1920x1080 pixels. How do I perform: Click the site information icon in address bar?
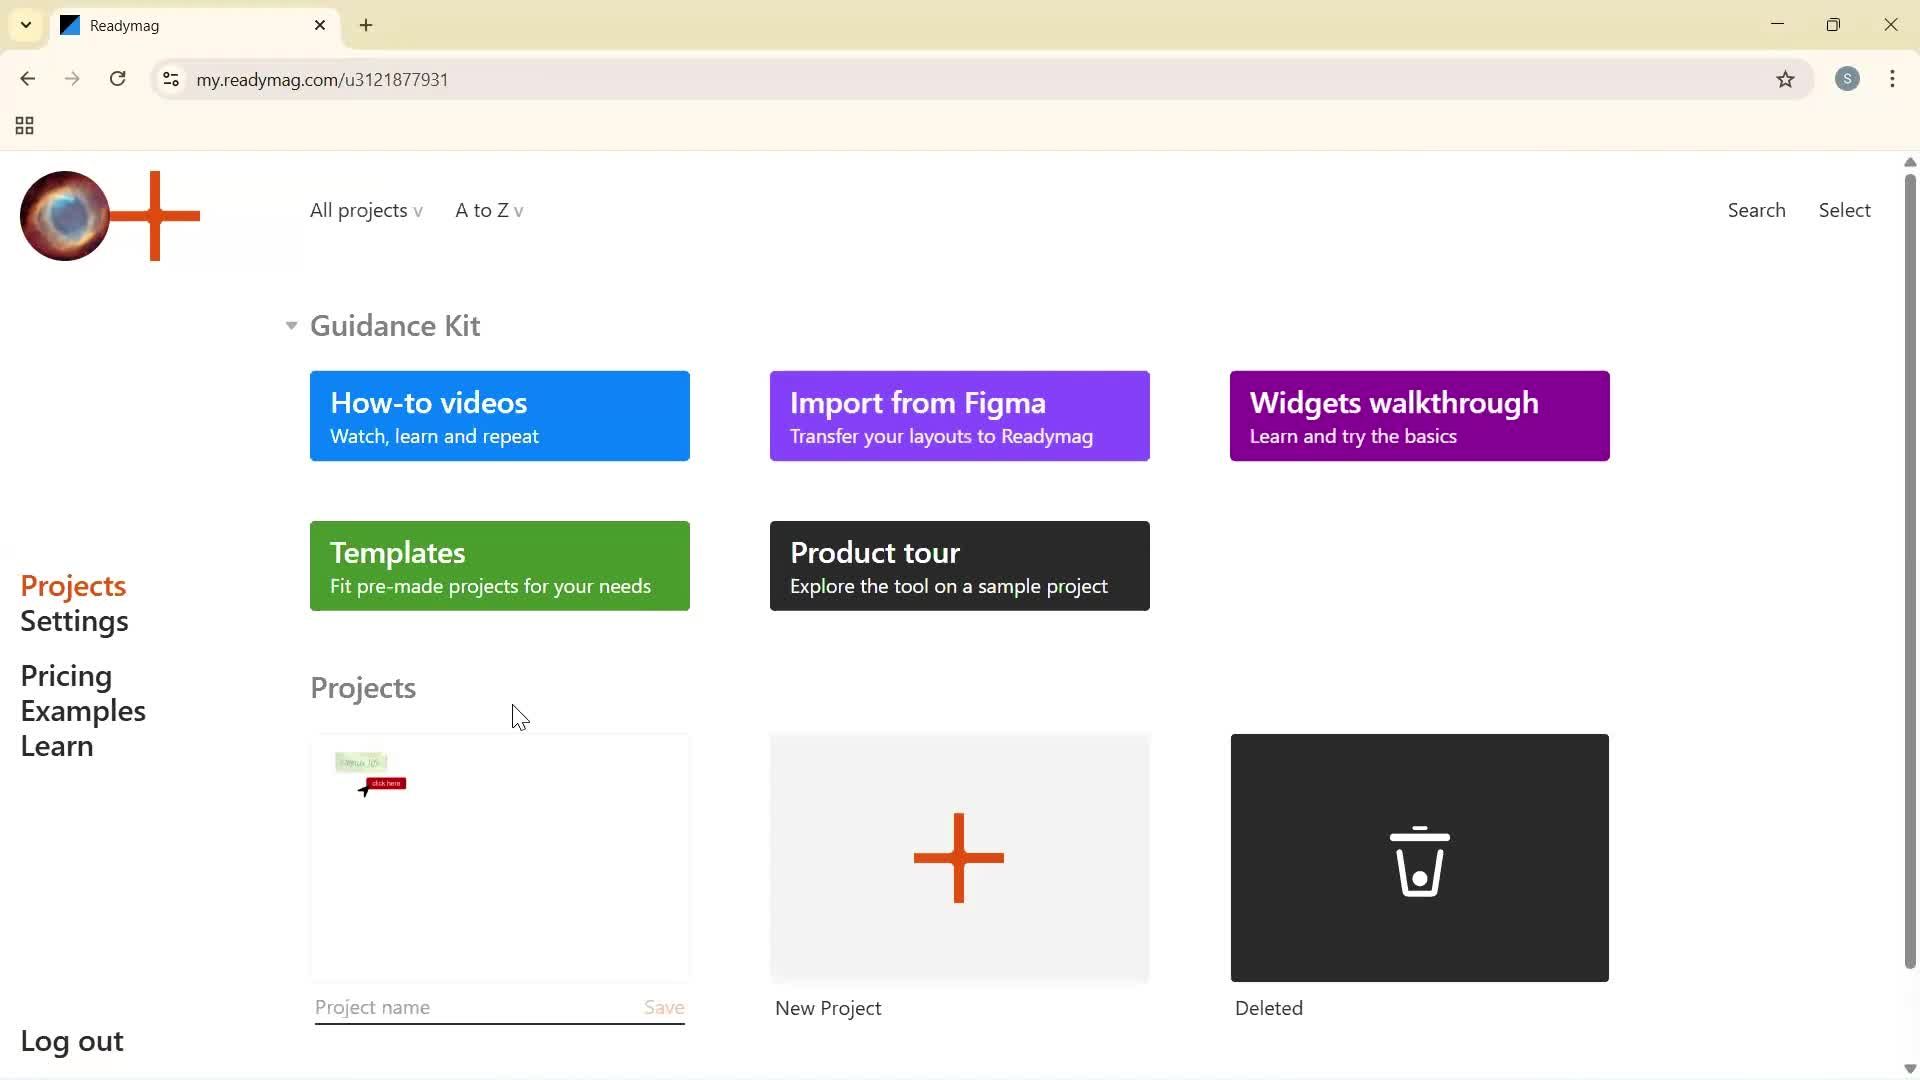click(170, 79)
